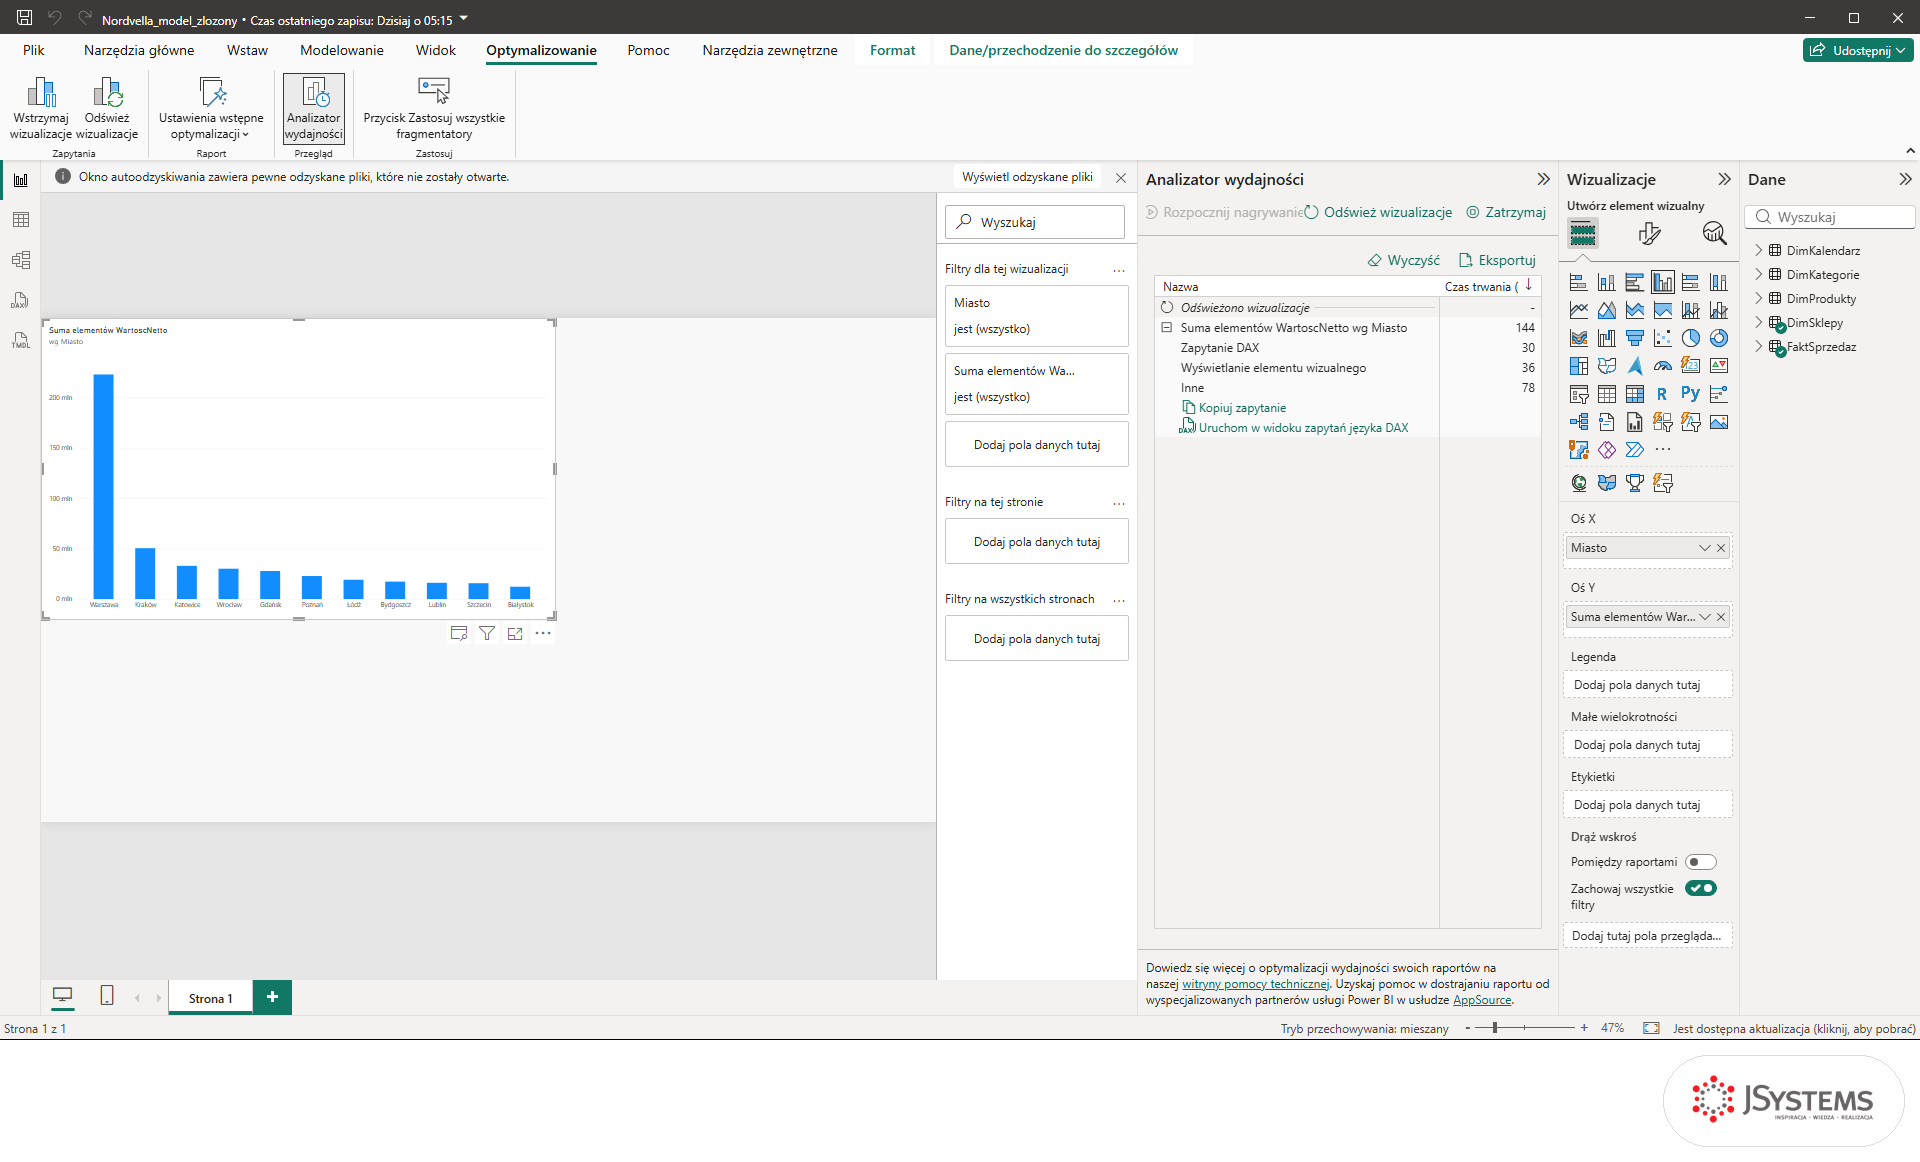Open the Modelowanie ribbon tab
1920x1162 pixels.
[341, 50]
